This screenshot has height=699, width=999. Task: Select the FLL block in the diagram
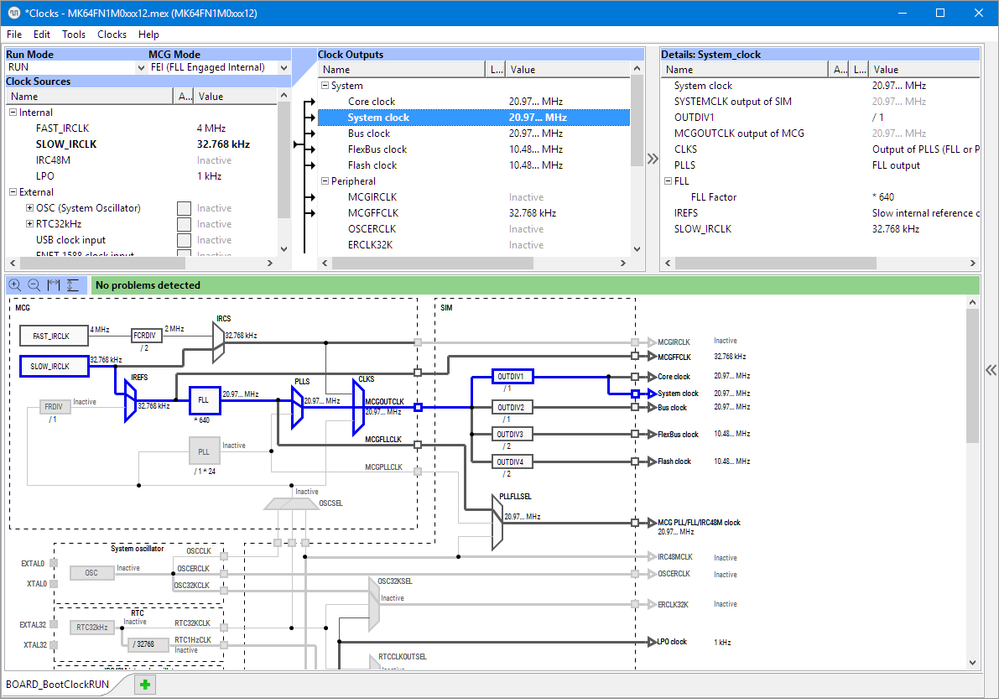[x=205, y=400]
